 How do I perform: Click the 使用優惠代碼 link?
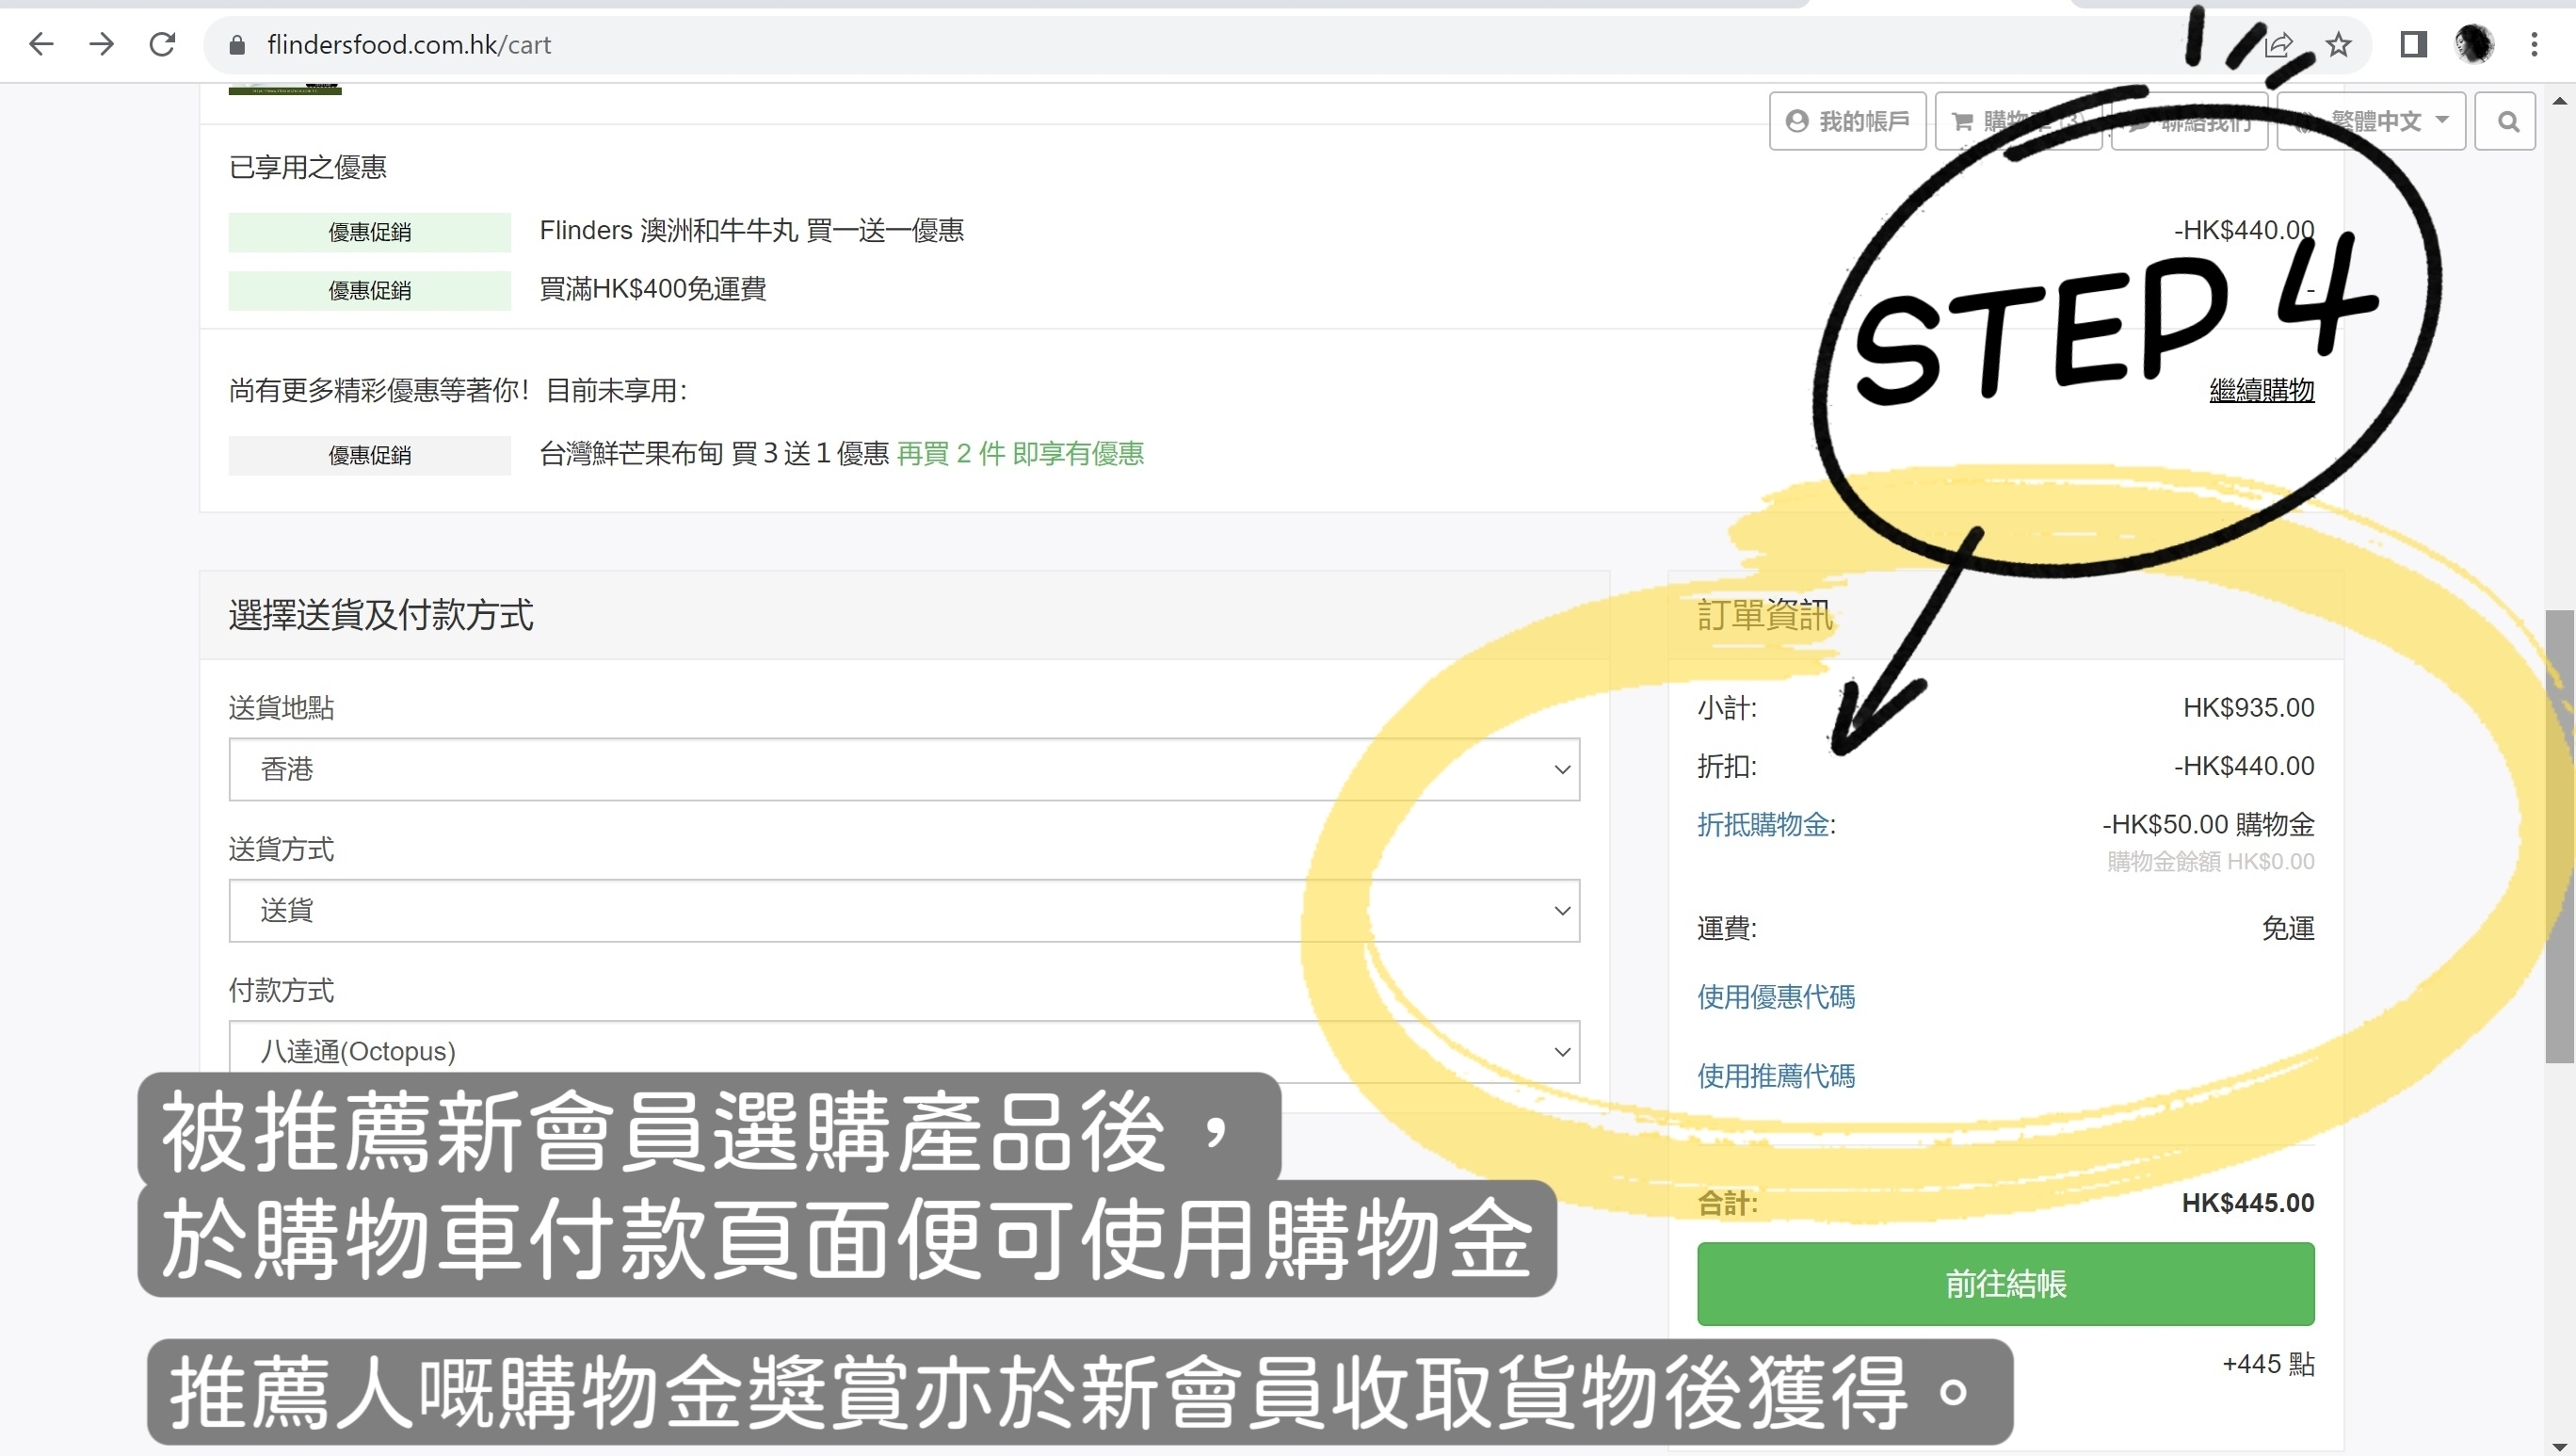[x=1775, y=996]
